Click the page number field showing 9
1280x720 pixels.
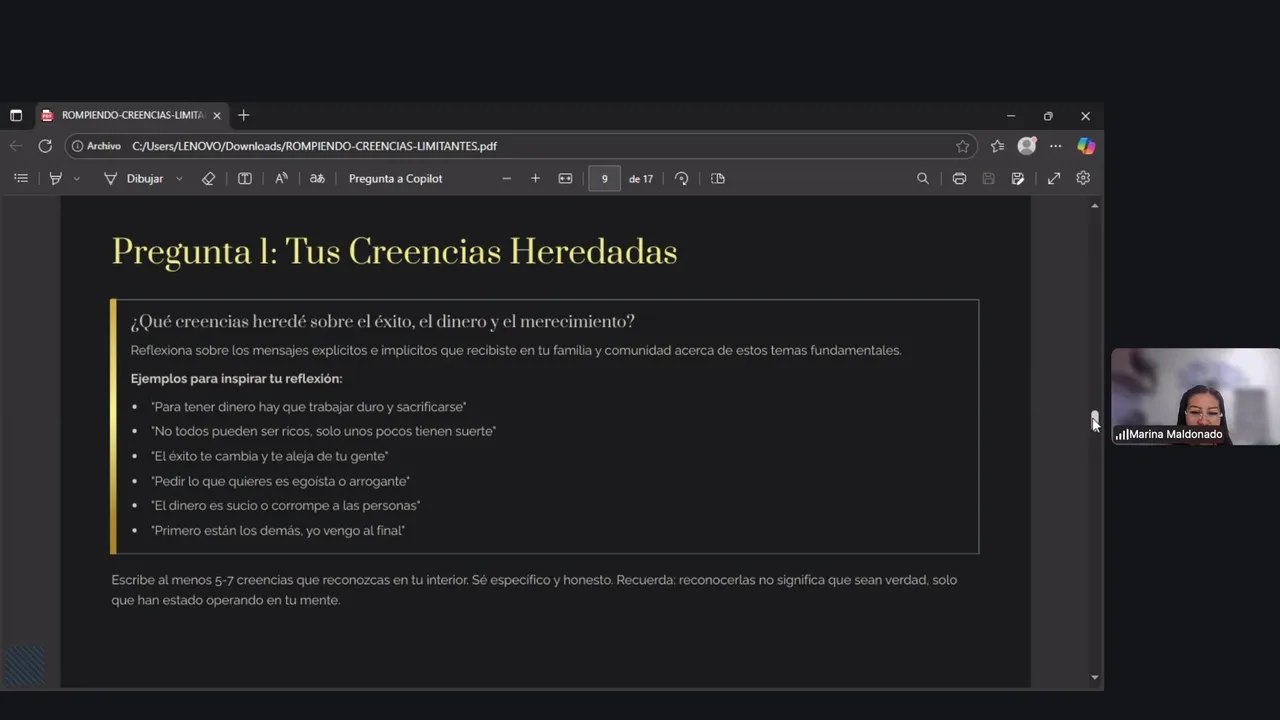coord(604,178)
